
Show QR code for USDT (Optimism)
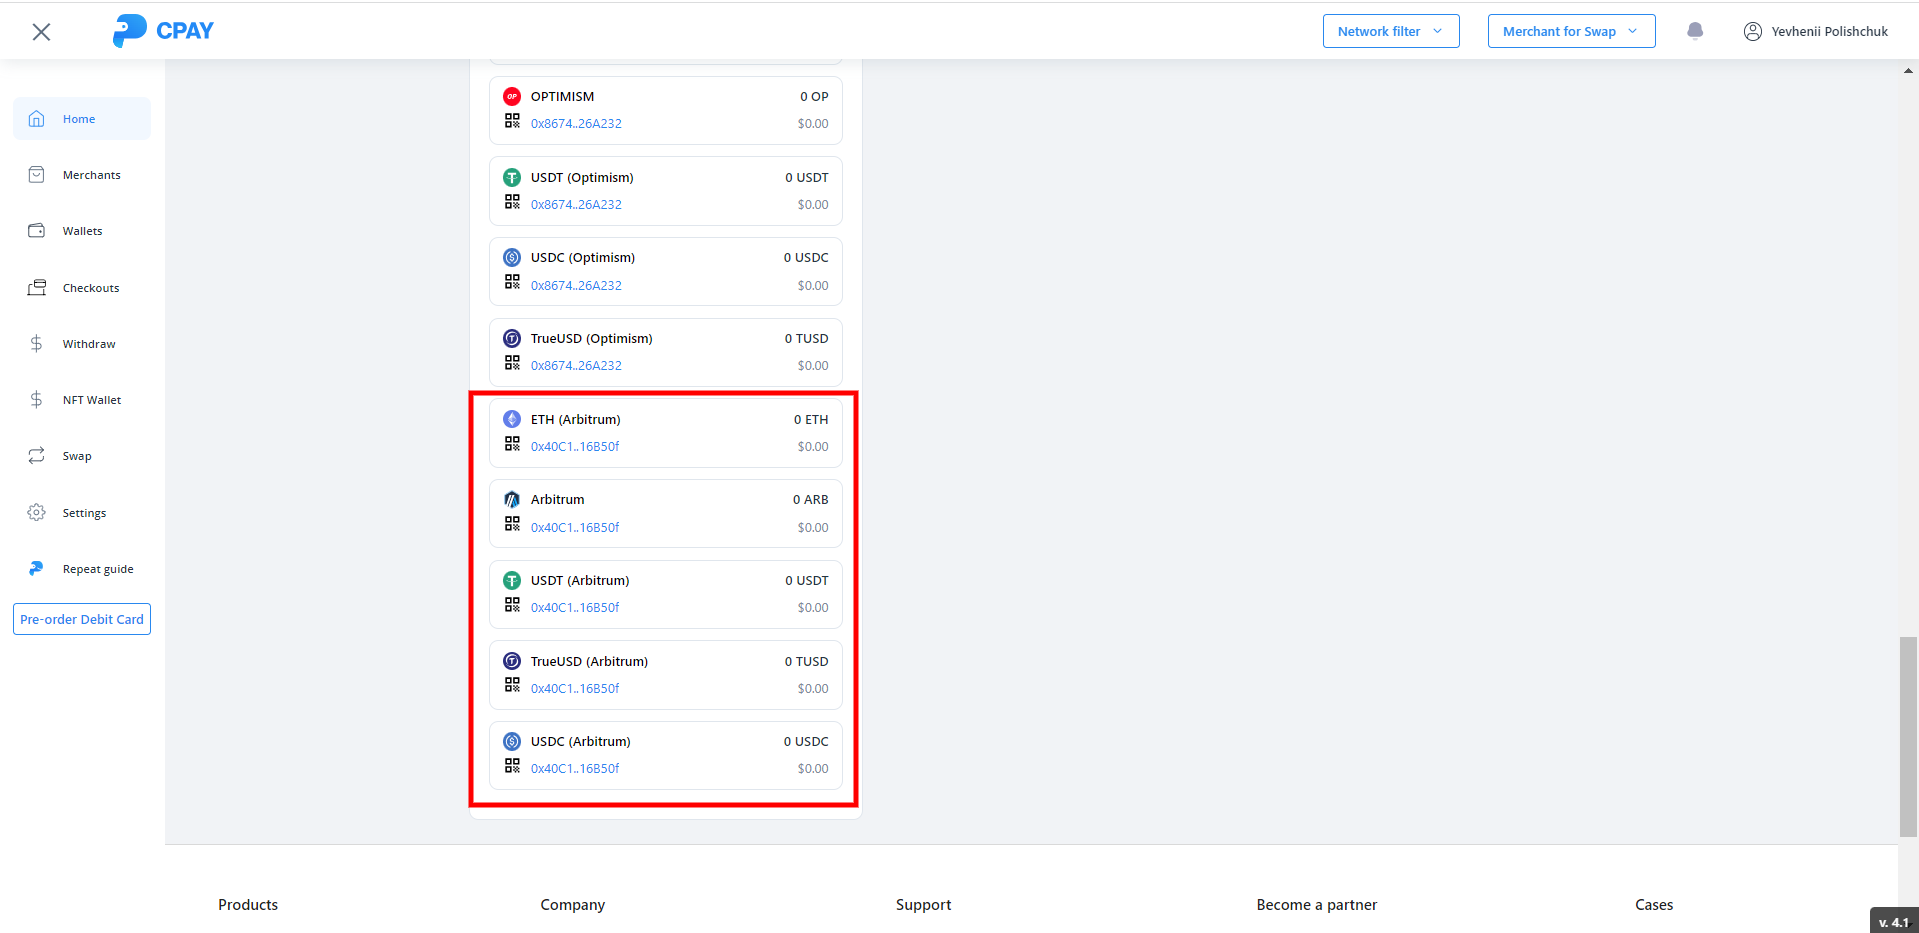[x=512, y=202]
